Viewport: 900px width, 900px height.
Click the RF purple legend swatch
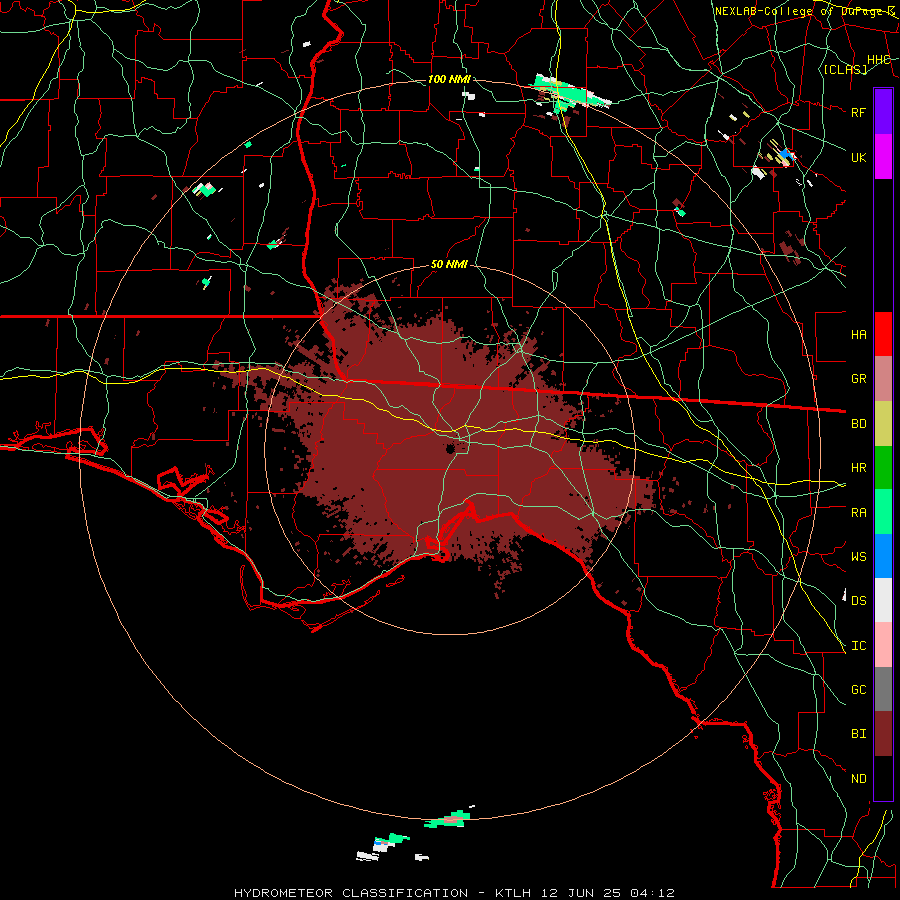tap(883, 112)
